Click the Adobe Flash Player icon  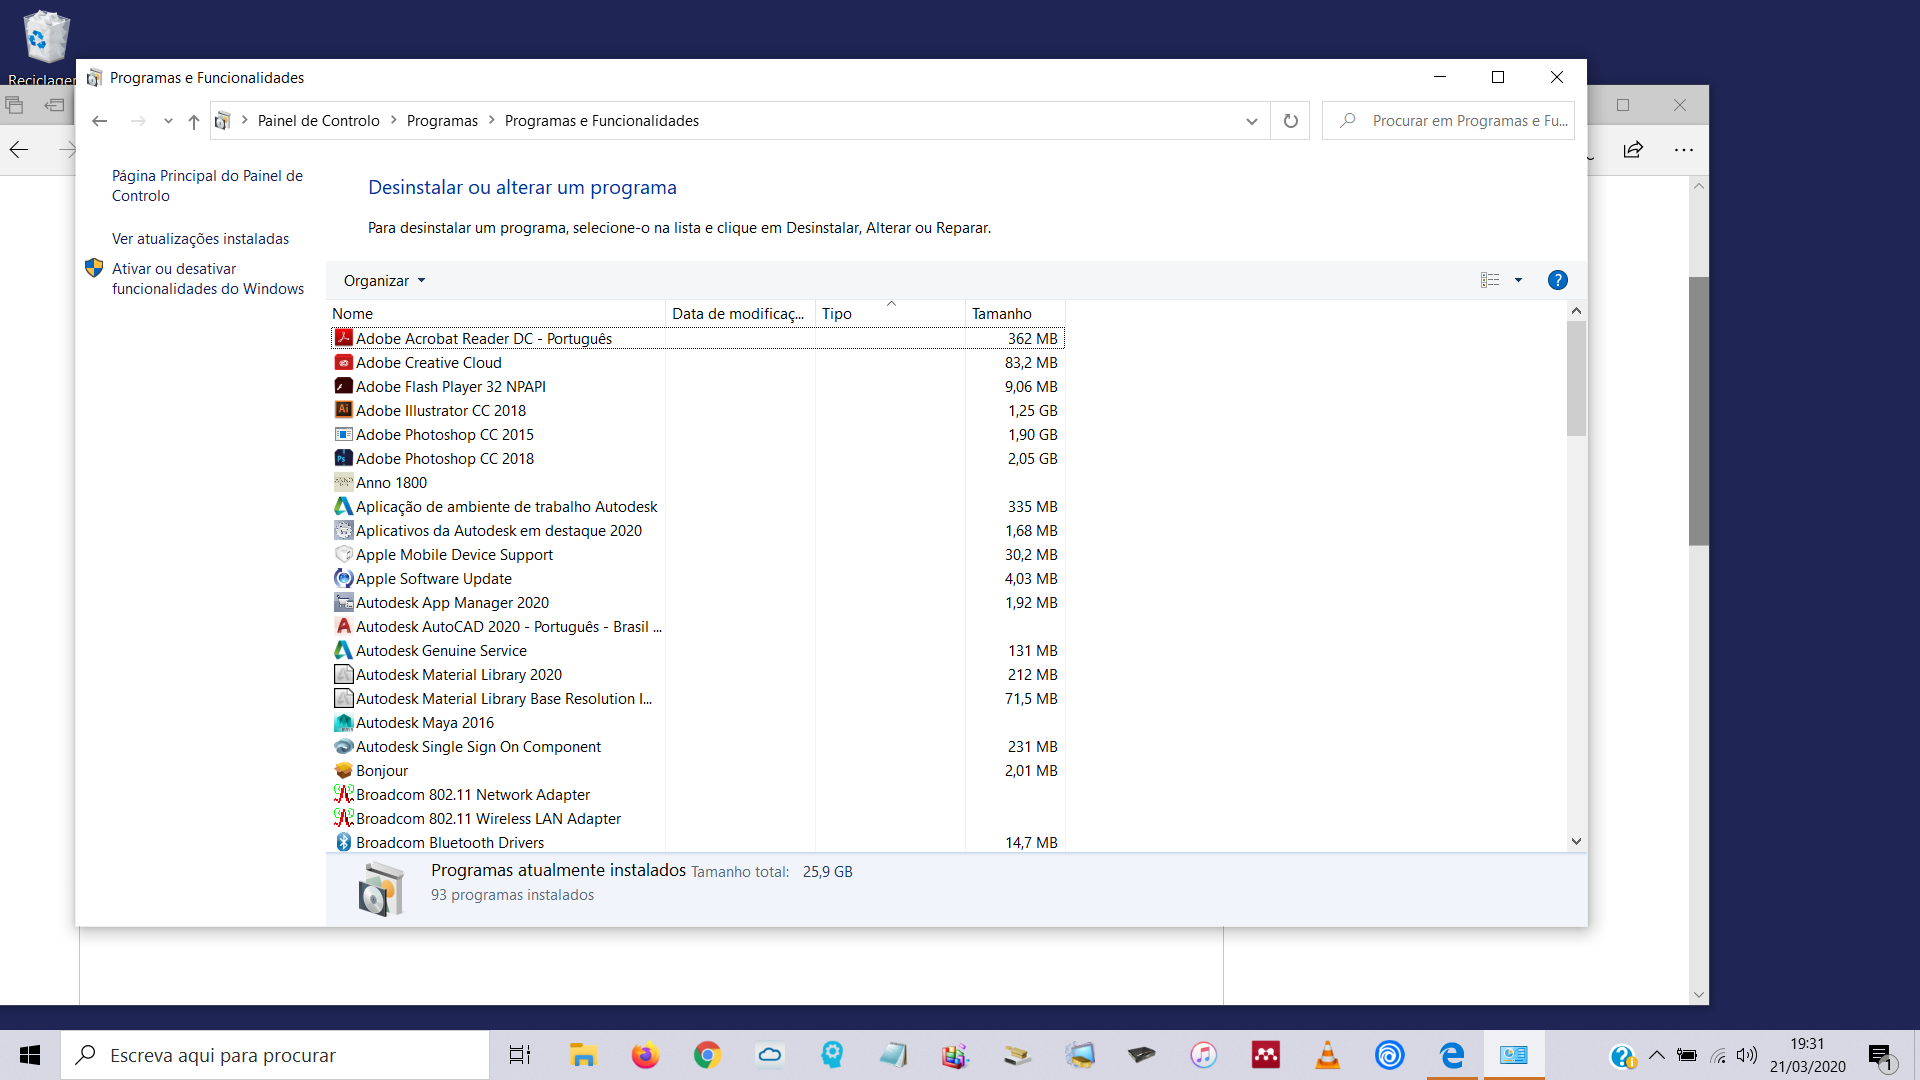[x=344, y=386]
